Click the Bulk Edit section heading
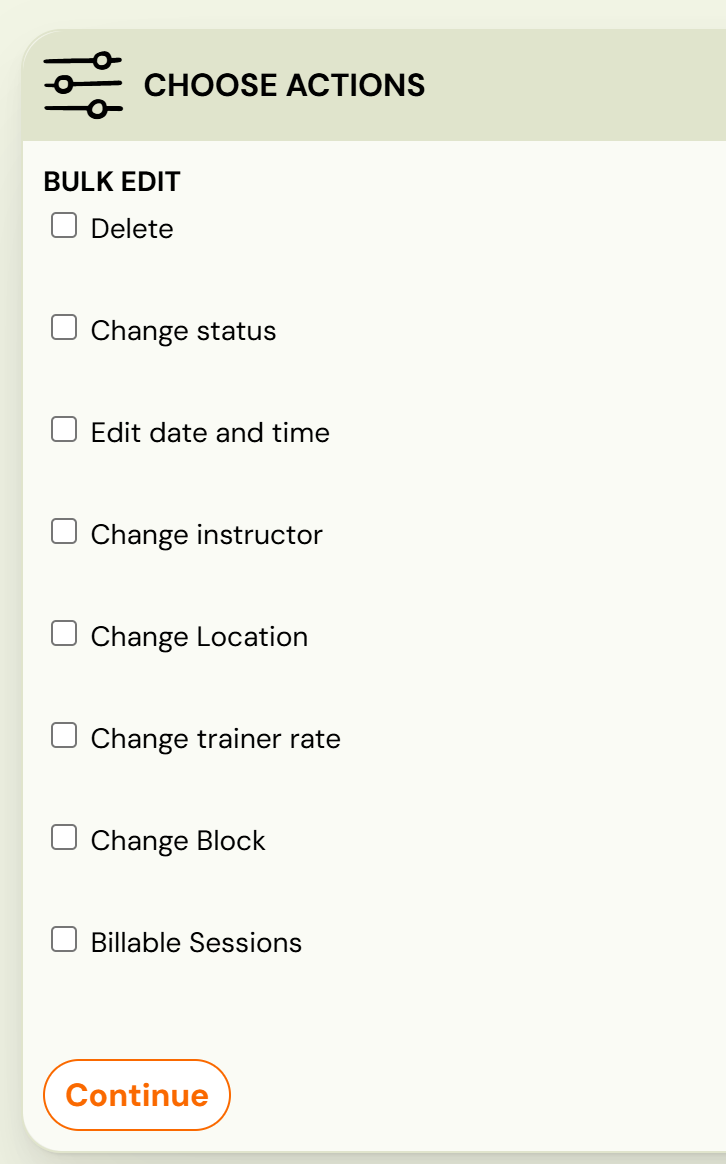The width and height of the screenshot is (726, 1164). point(112,182)
